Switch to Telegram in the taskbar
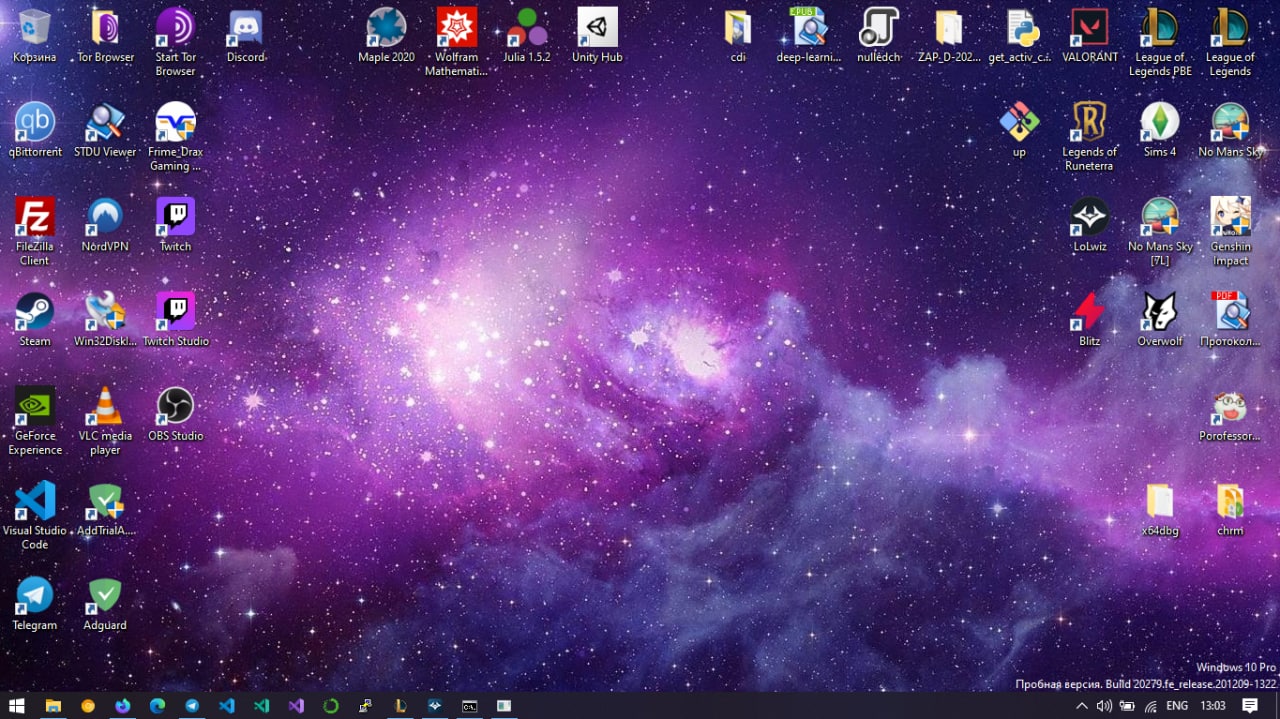The image size is (1280, 719). 192,705
